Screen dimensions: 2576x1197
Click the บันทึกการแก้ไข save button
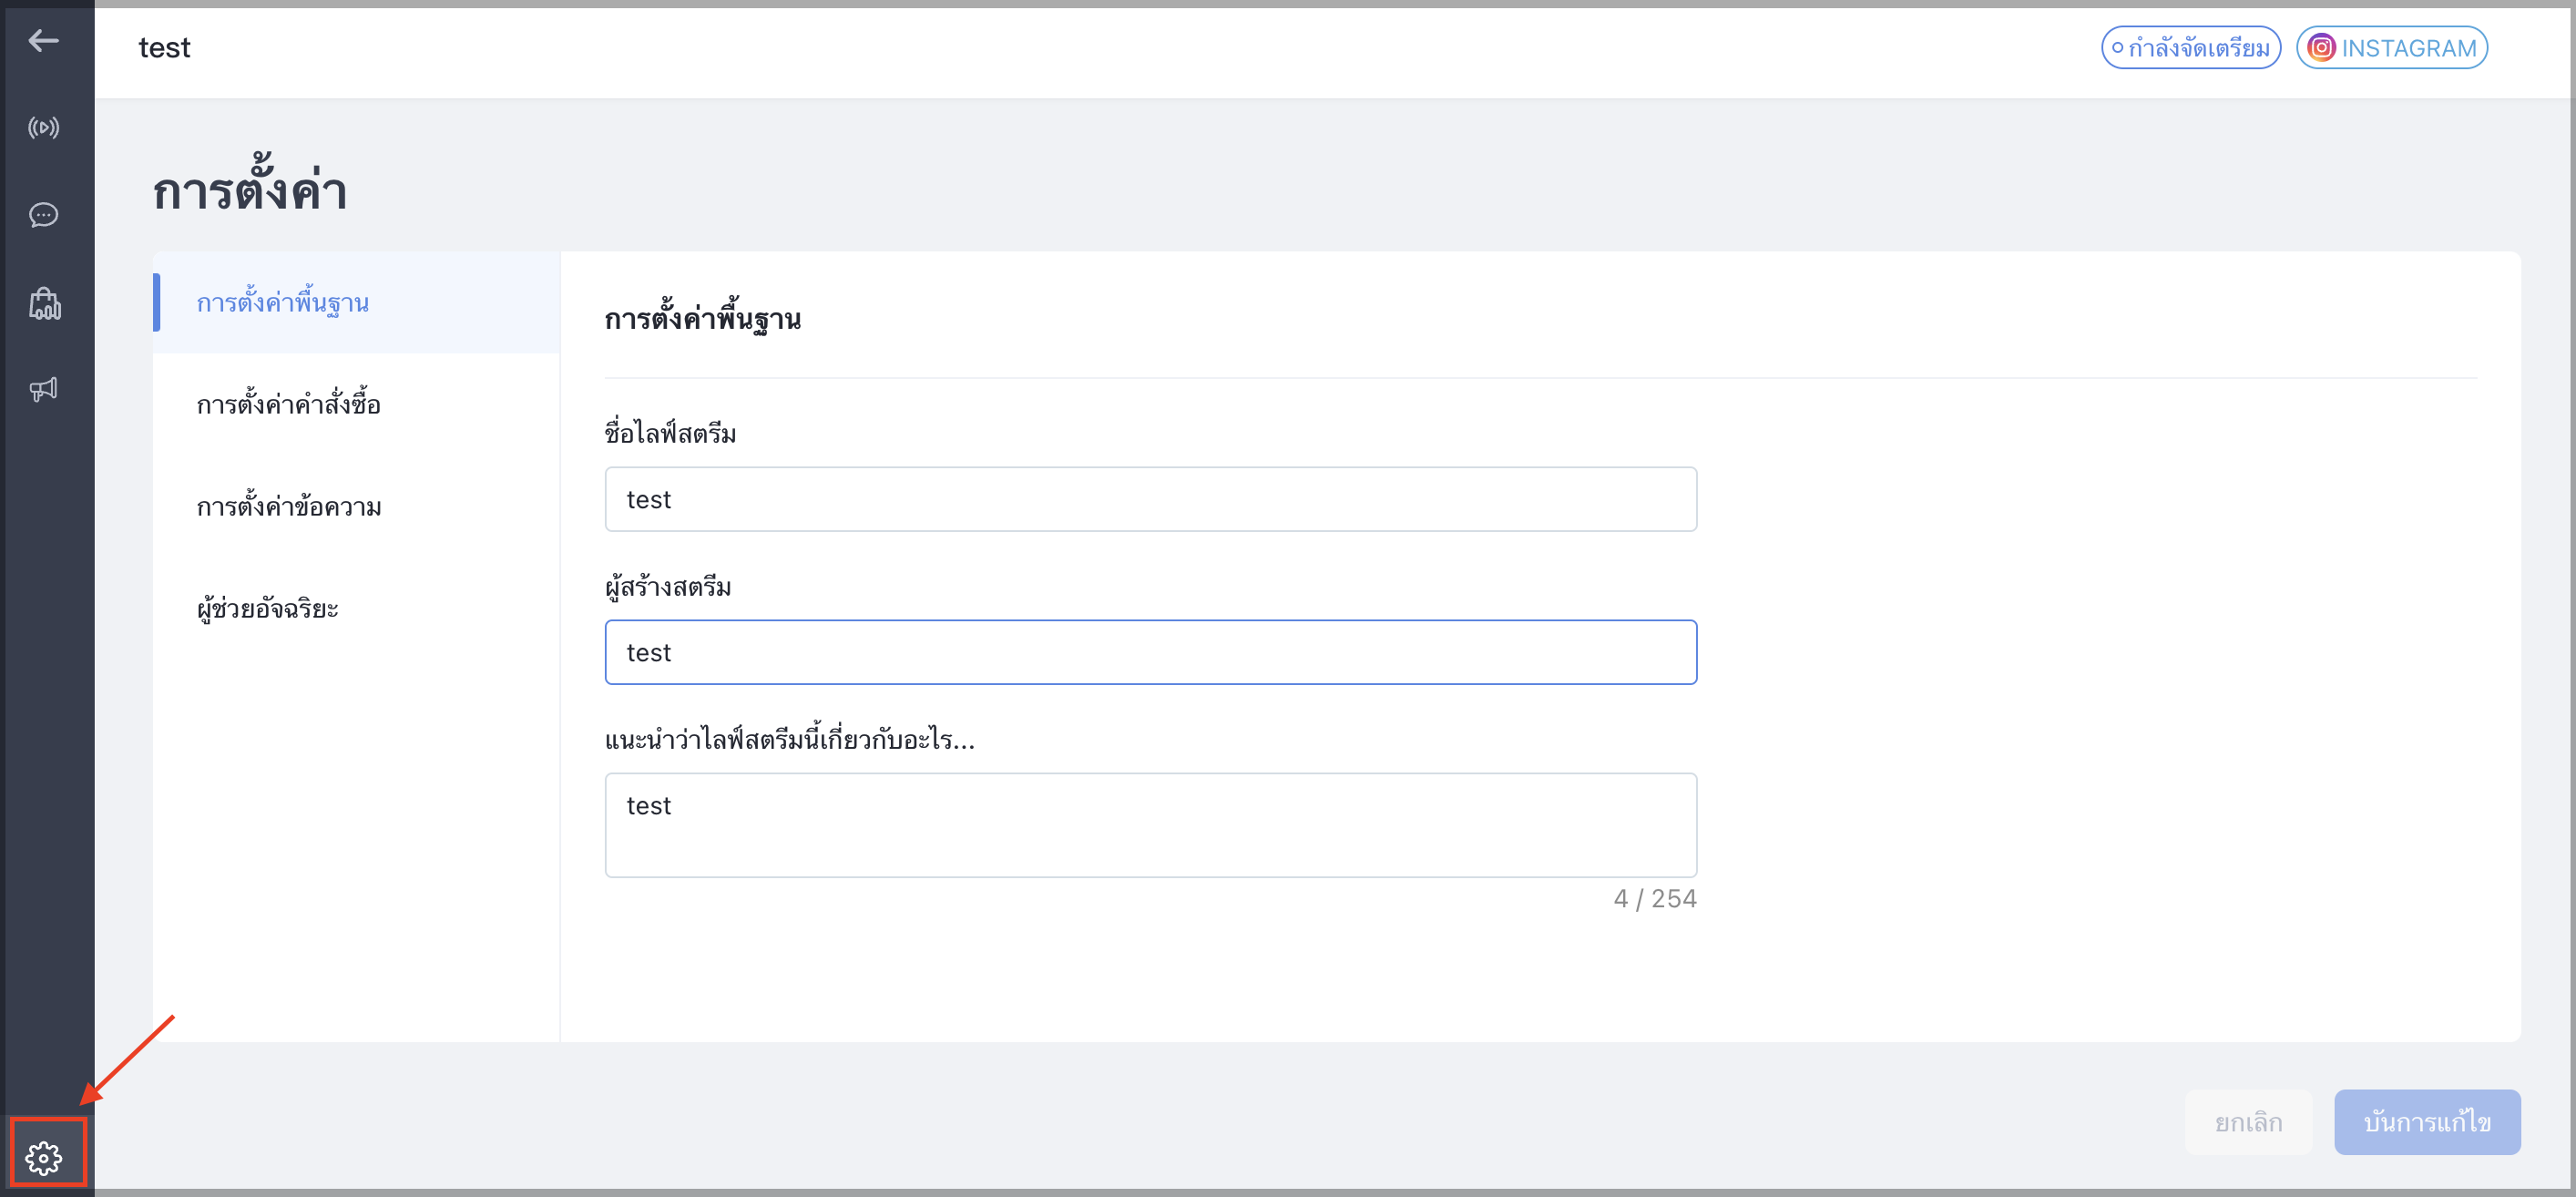coord(2426,1122)
